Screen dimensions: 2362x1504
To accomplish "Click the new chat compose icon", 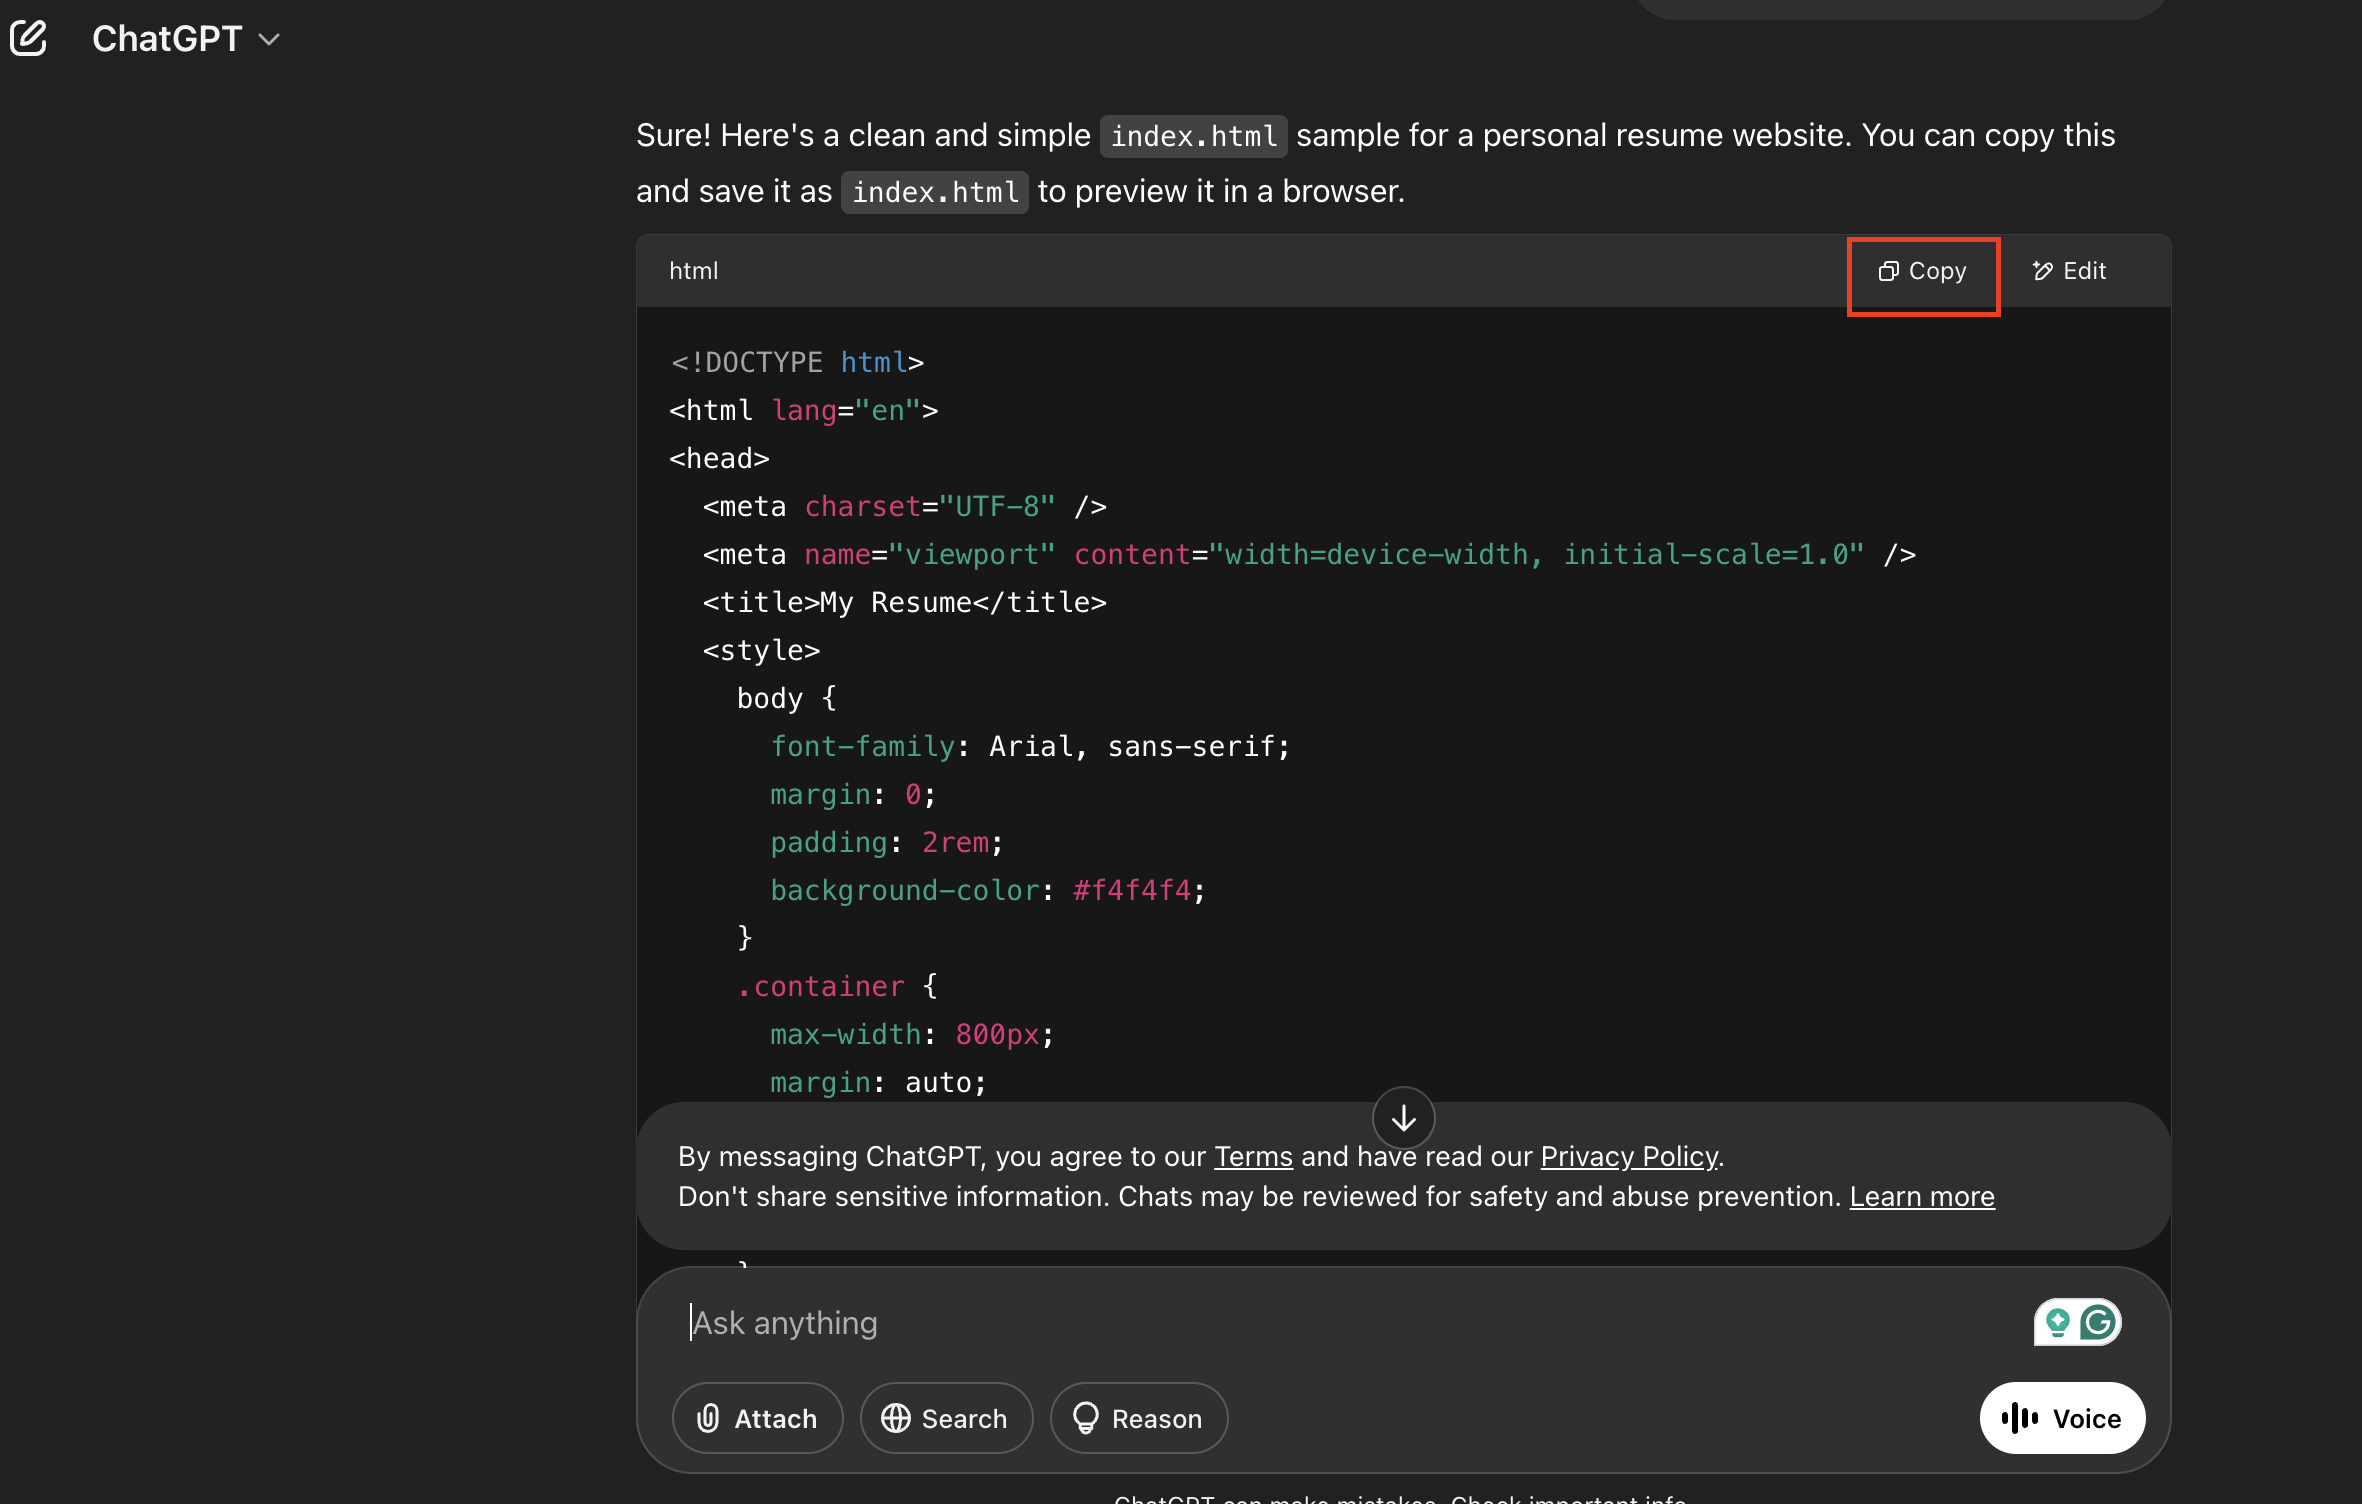I will tap(29, 38).
